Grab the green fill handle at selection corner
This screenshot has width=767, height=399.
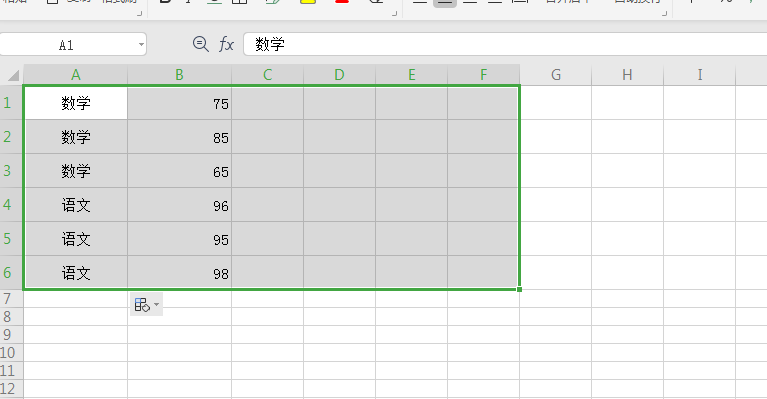(519, 289)
